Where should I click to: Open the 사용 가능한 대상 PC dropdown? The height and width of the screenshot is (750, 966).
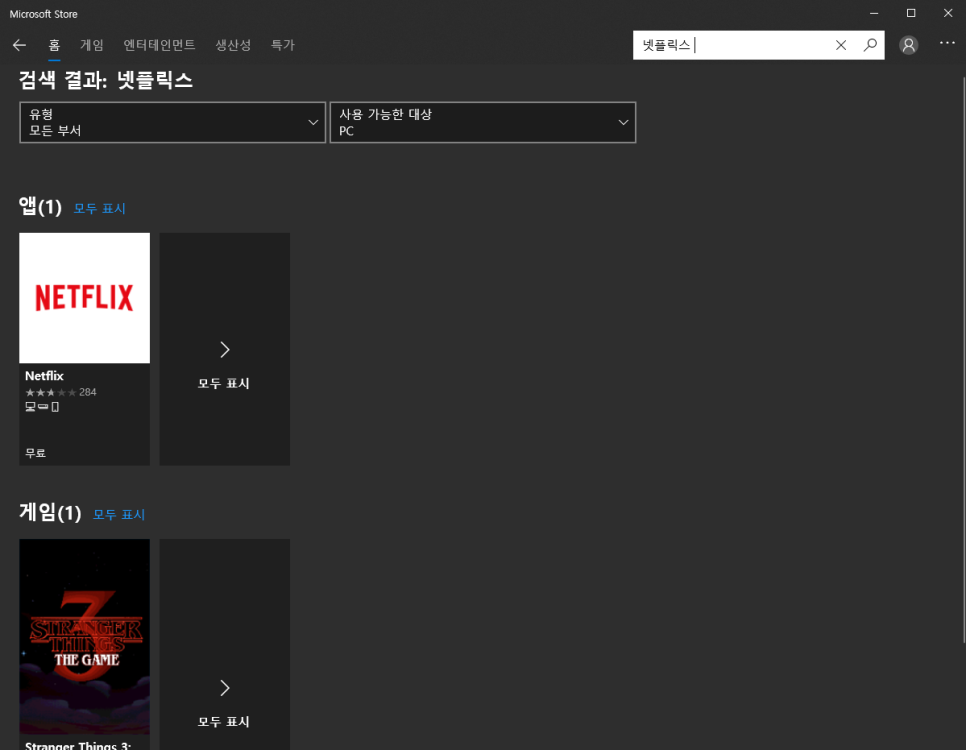[482, 122]
